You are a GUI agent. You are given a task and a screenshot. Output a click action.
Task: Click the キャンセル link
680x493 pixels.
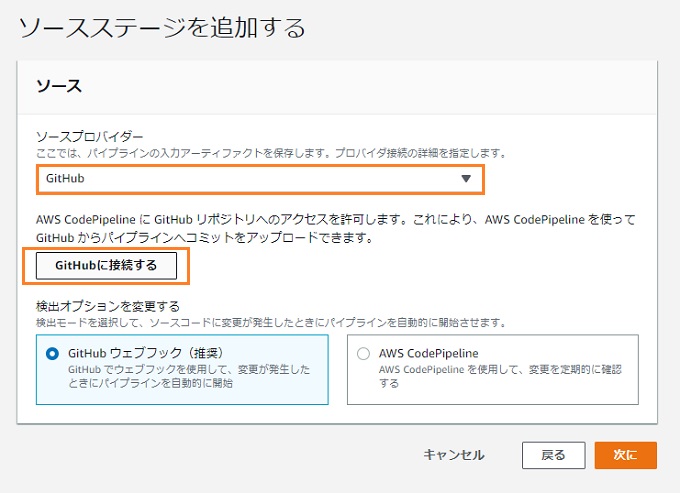coord(454,455)
